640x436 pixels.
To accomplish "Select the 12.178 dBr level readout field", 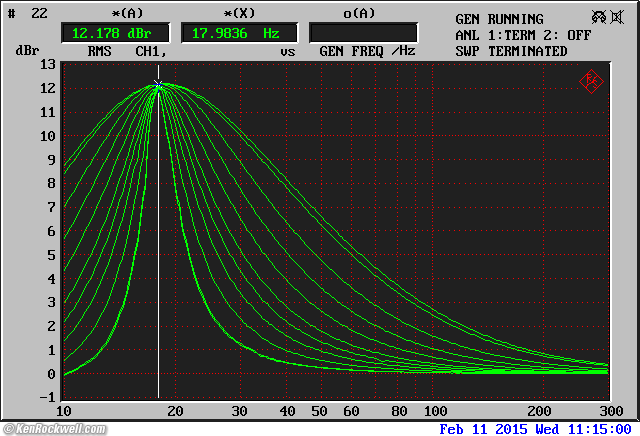I will pos(115,32).
